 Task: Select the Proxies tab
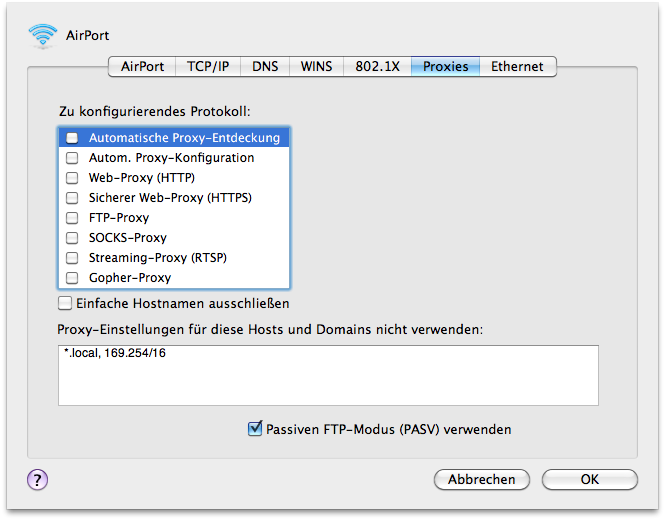[x=445, y=67]
